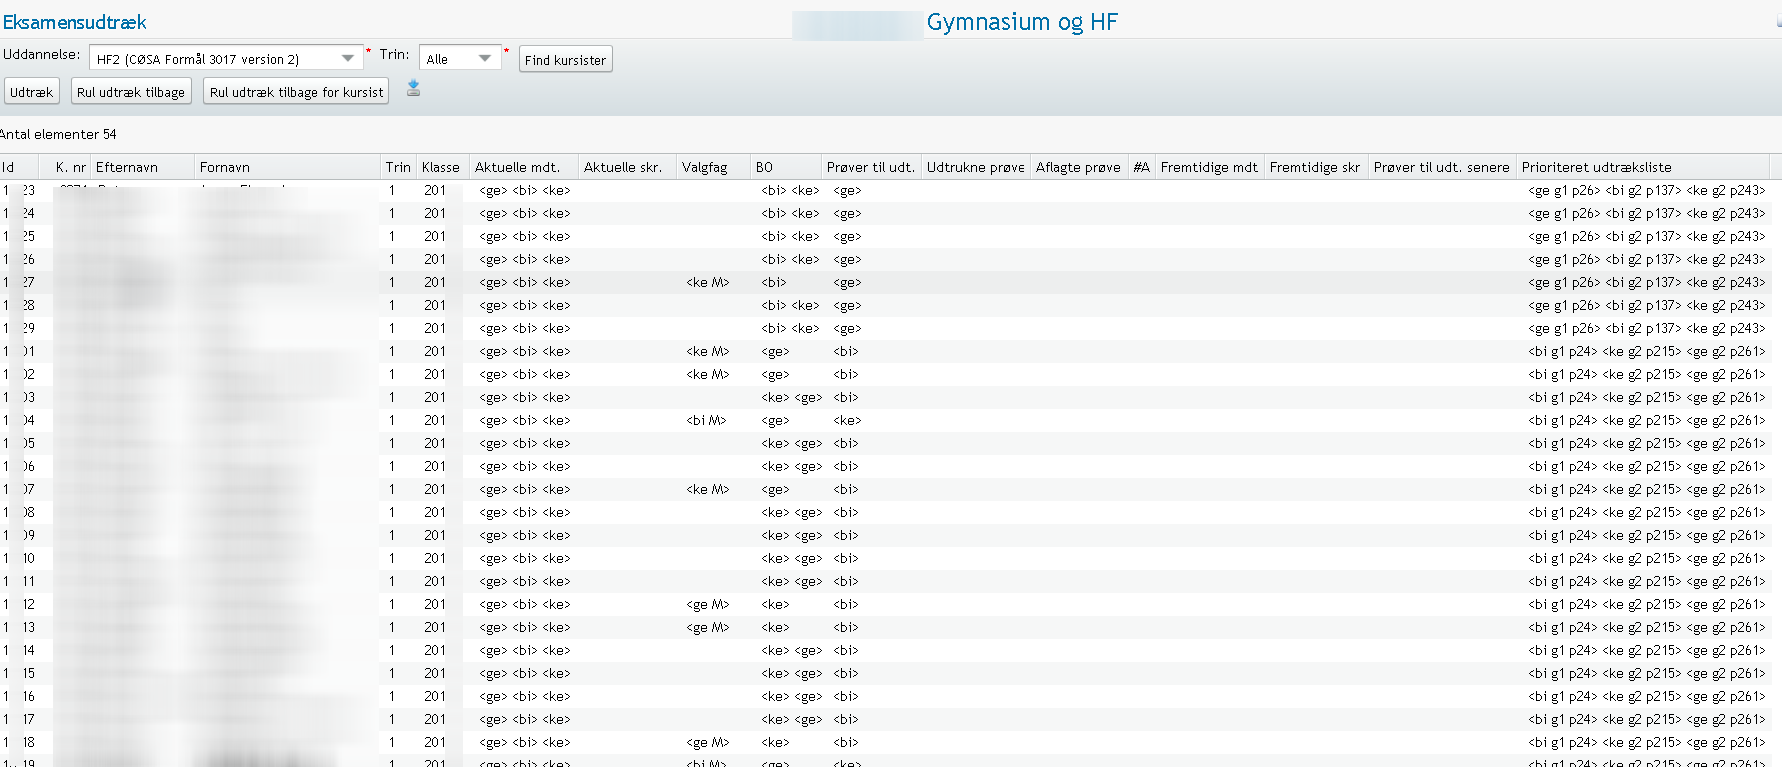Viewport: 1782px width, 767px height.
Task: Sort by the Valgfag column header
Action: (x=714, y=167)
